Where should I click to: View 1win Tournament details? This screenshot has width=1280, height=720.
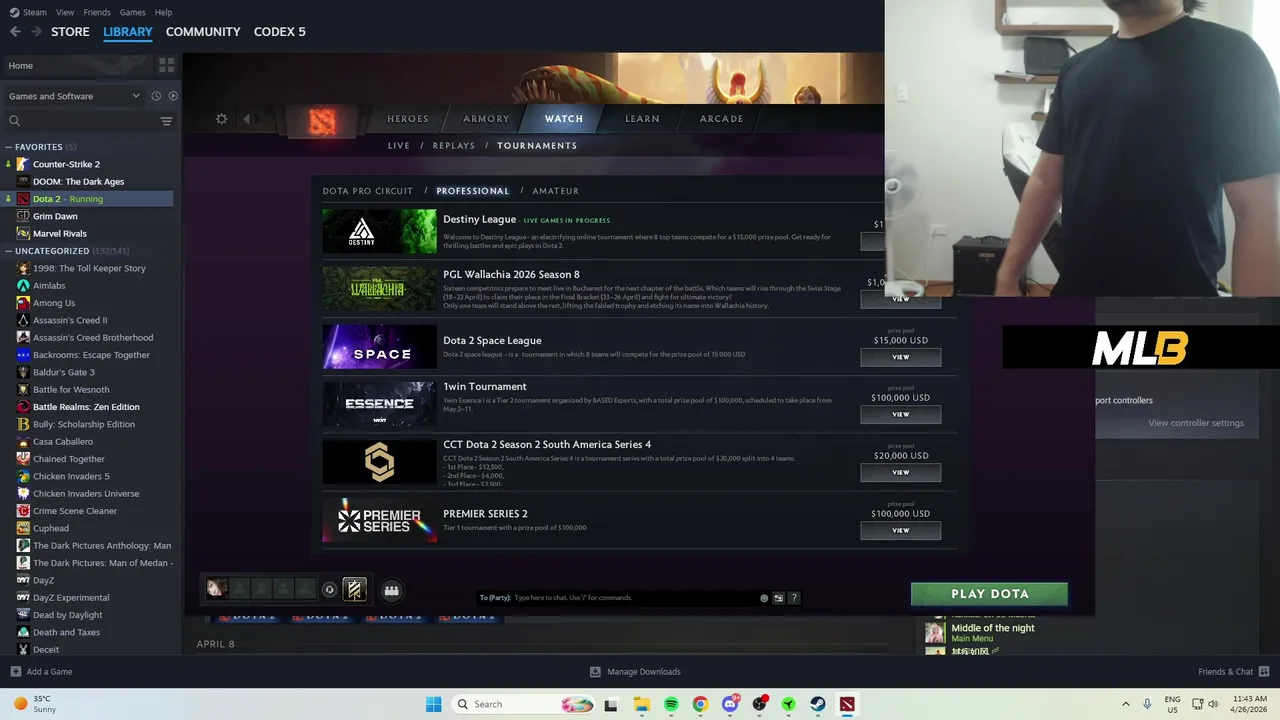point(901,414)
